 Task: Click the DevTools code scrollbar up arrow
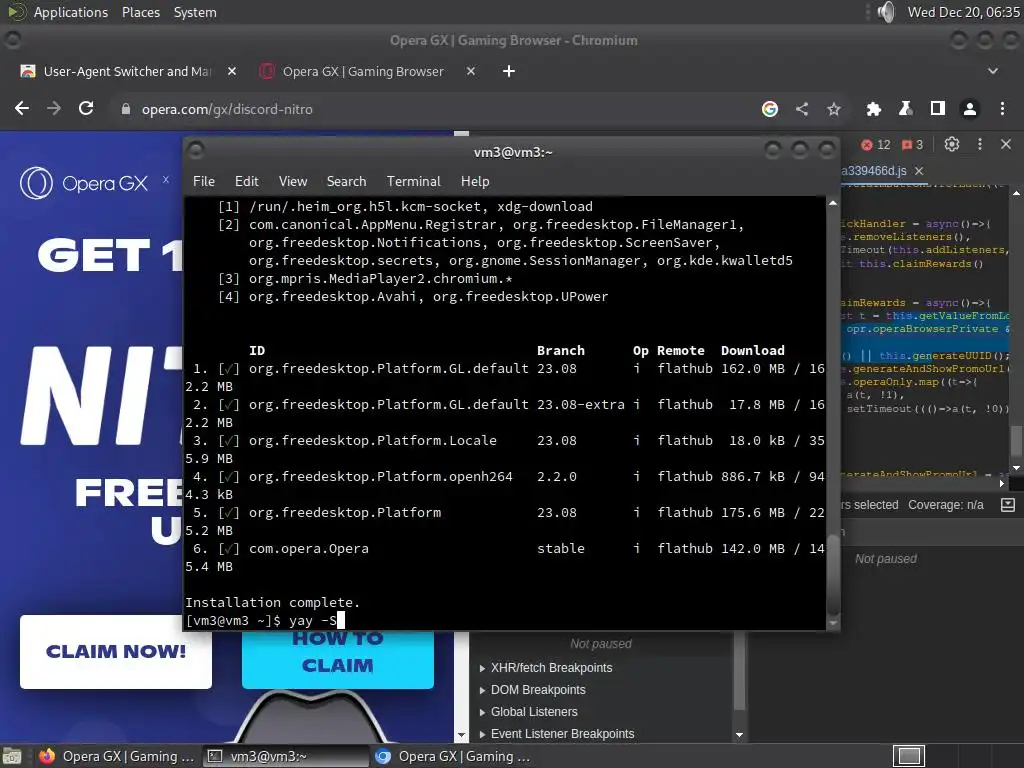[x=1016, y=194]
